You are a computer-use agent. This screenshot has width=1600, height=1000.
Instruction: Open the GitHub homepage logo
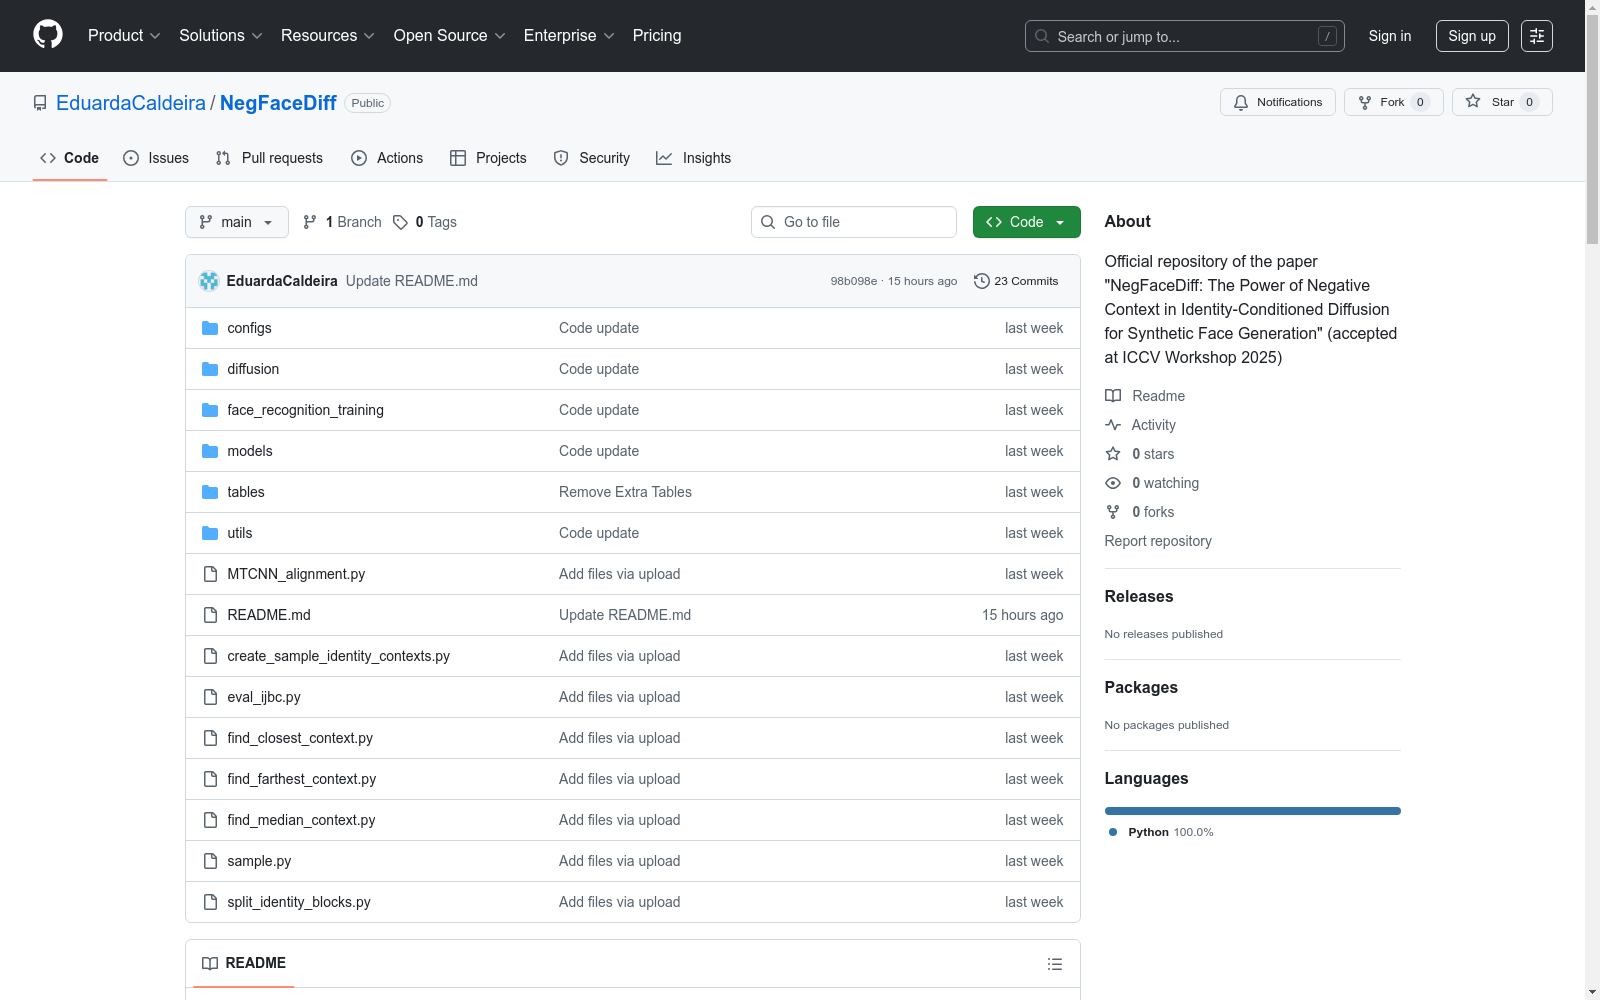coord(48,35)
